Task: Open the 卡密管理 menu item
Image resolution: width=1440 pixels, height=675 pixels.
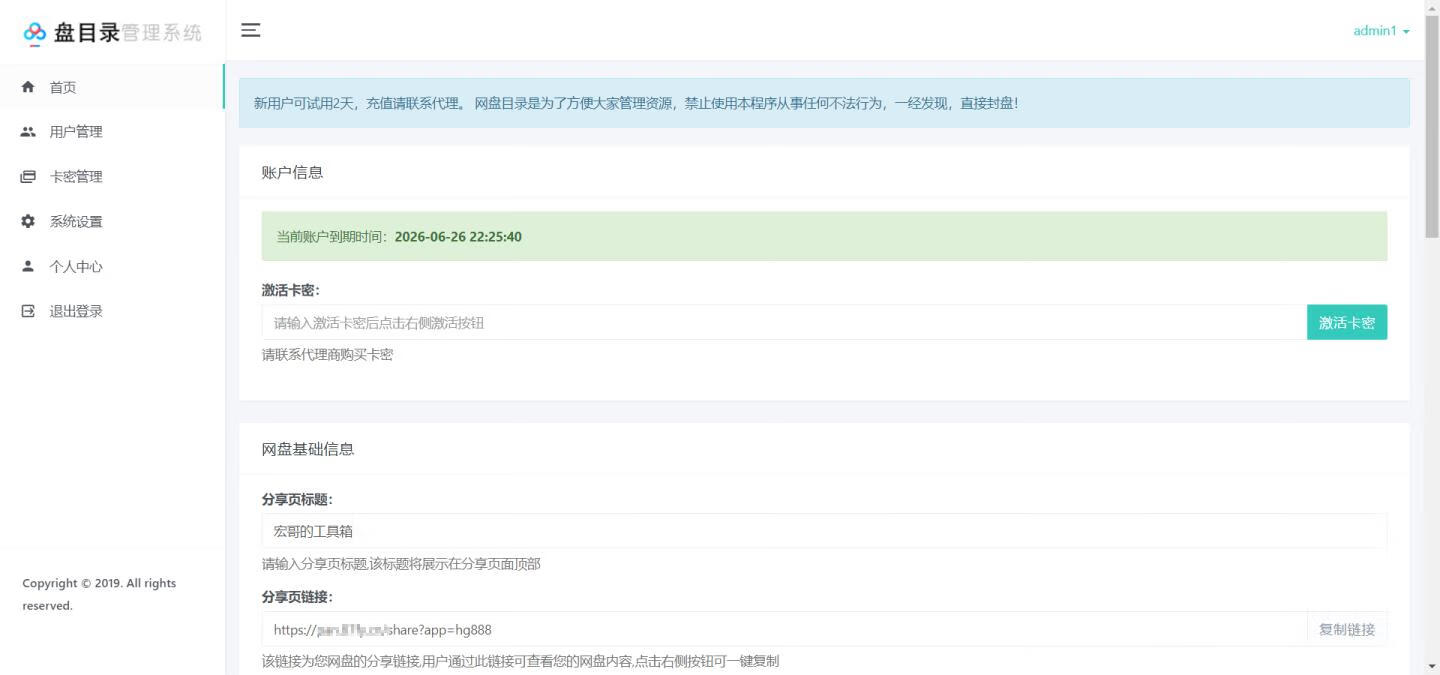Action: click(x=75, y=176)
